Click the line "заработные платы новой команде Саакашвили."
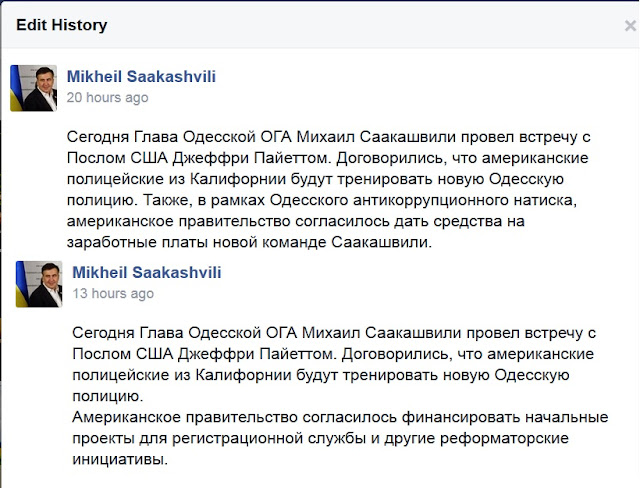 pos(249,242)
